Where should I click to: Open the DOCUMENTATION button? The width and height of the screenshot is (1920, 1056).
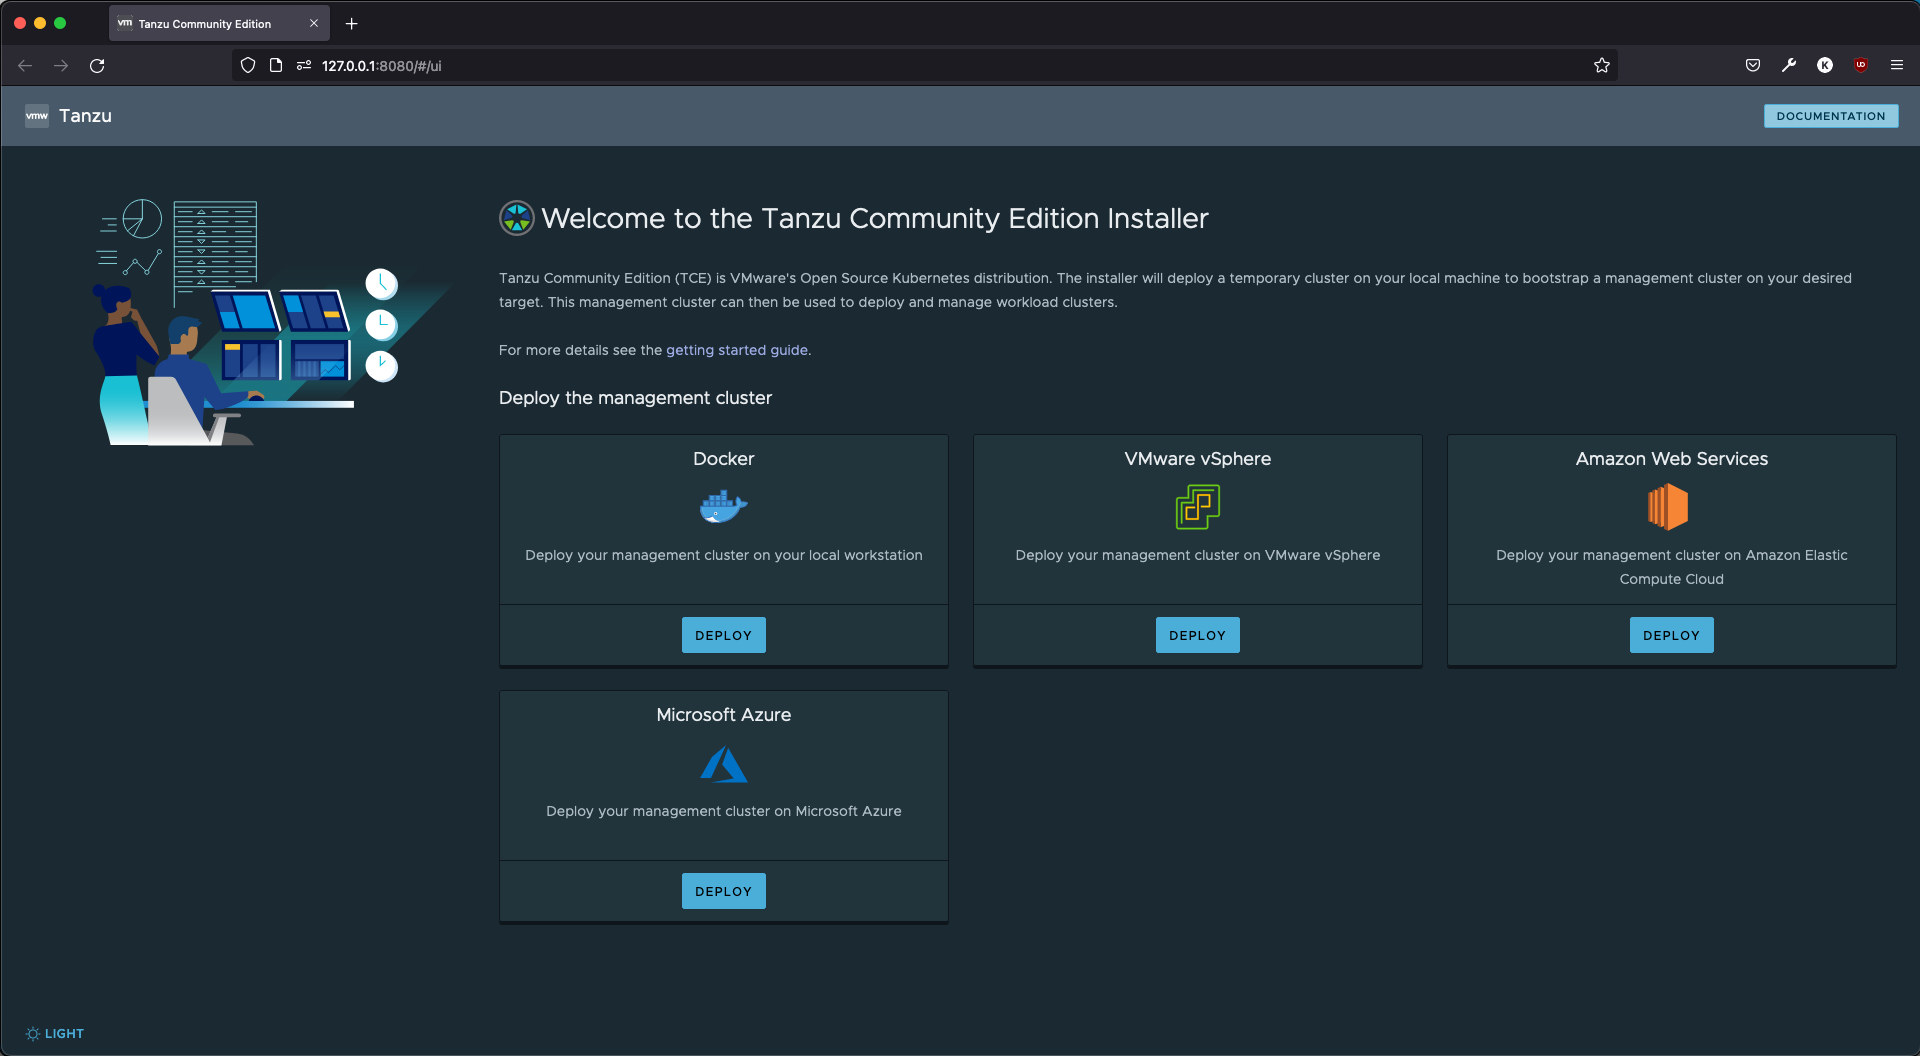tap(1831, 116)
